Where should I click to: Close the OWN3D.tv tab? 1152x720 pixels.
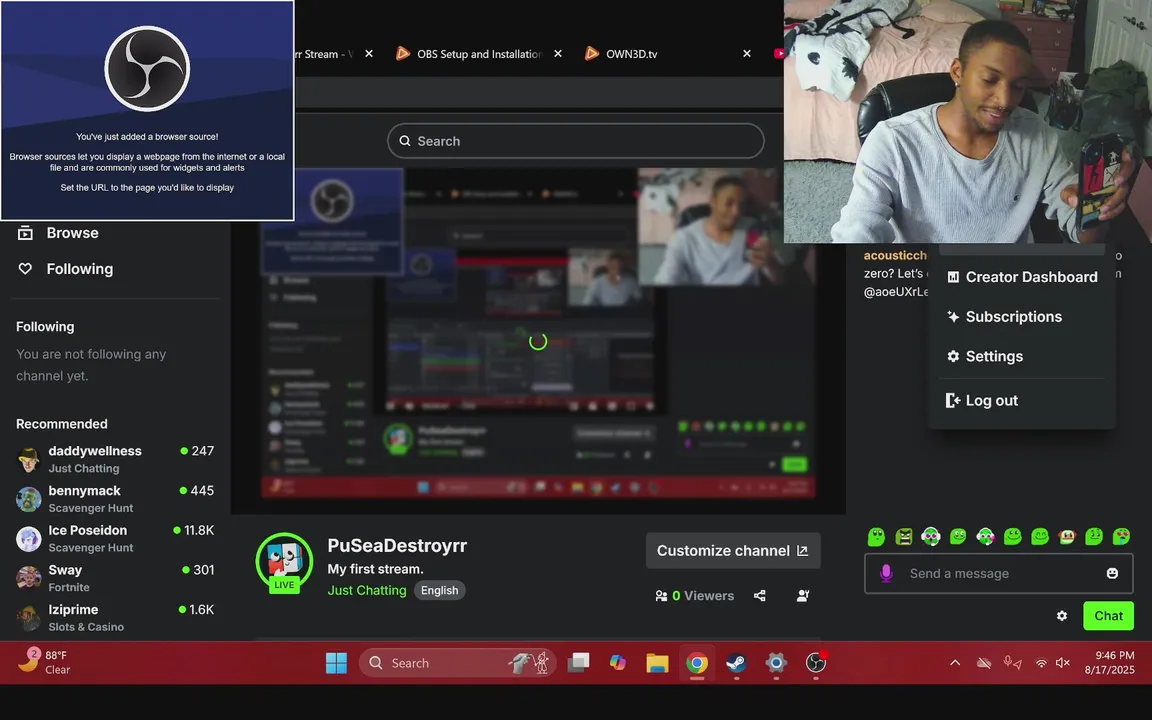(x=746, y=54)
